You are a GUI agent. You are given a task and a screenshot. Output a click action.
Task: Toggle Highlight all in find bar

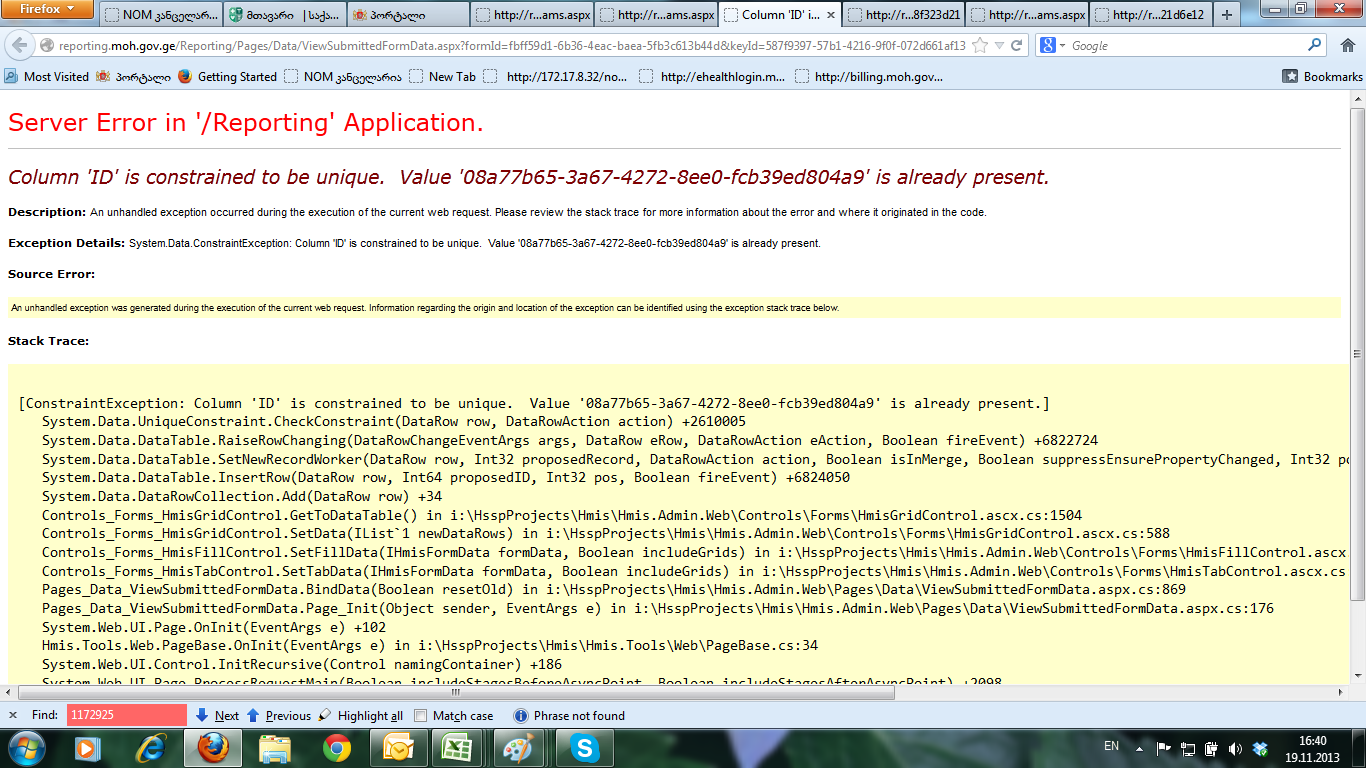point(361,716)
